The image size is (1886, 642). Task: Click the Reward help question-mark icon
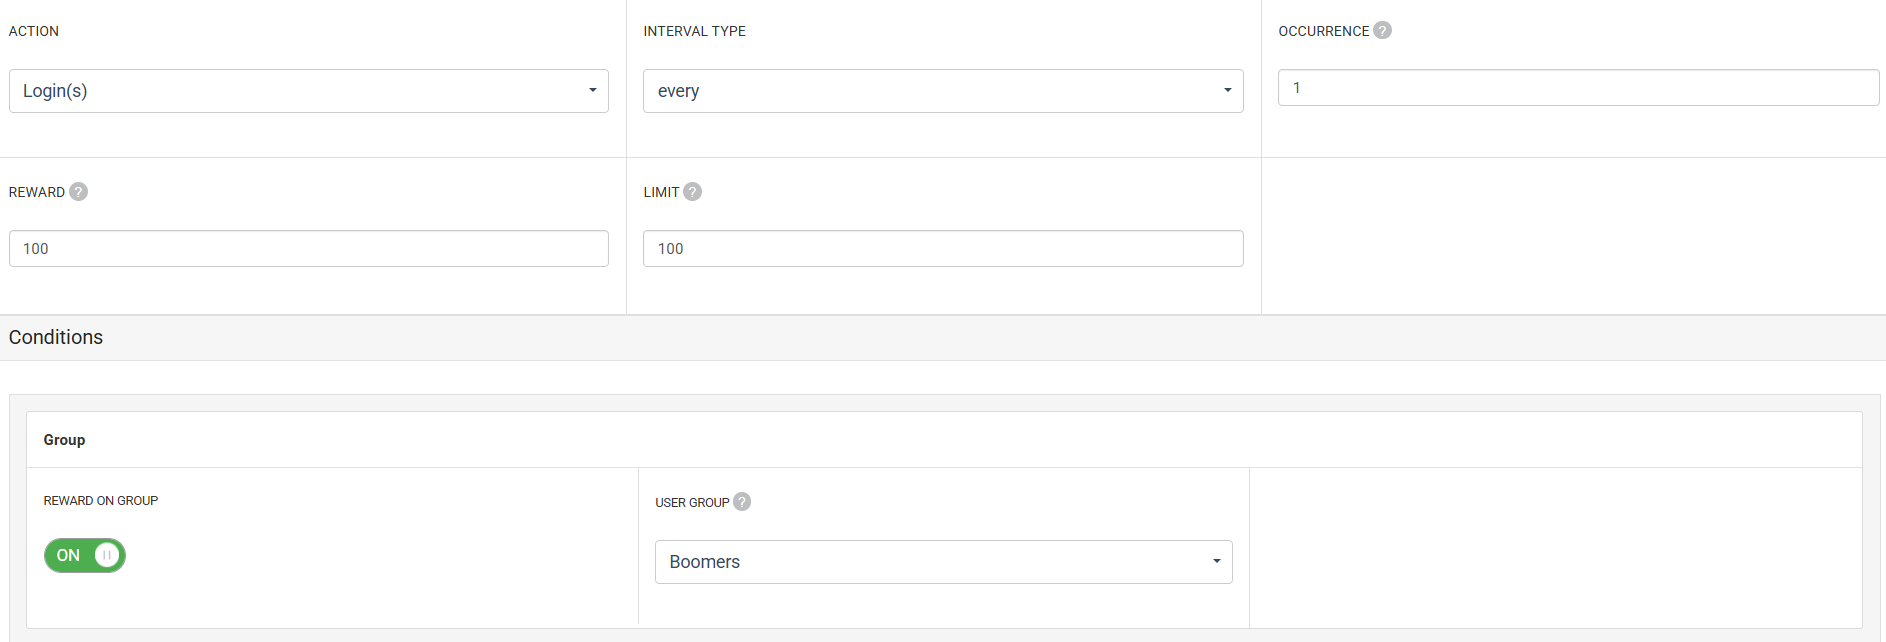(78, 192)
